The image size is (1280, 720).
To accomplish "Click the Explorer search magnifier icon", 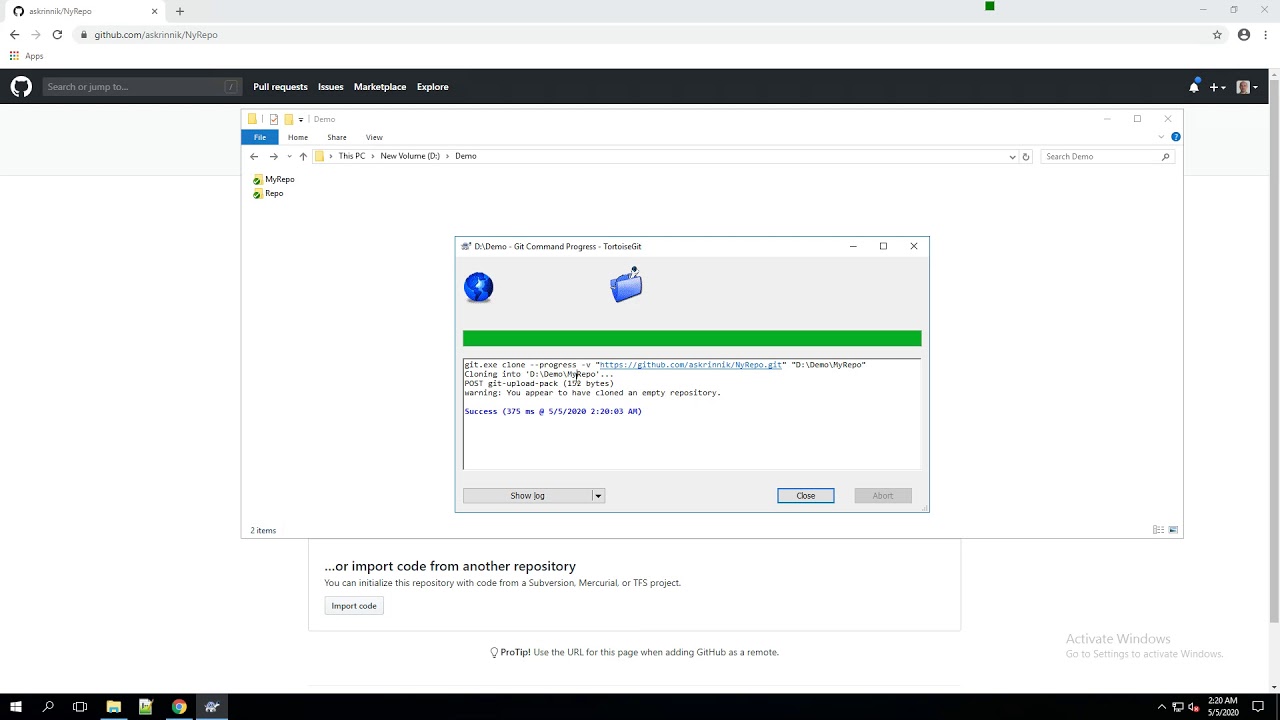I will [x=1165, y=157].
